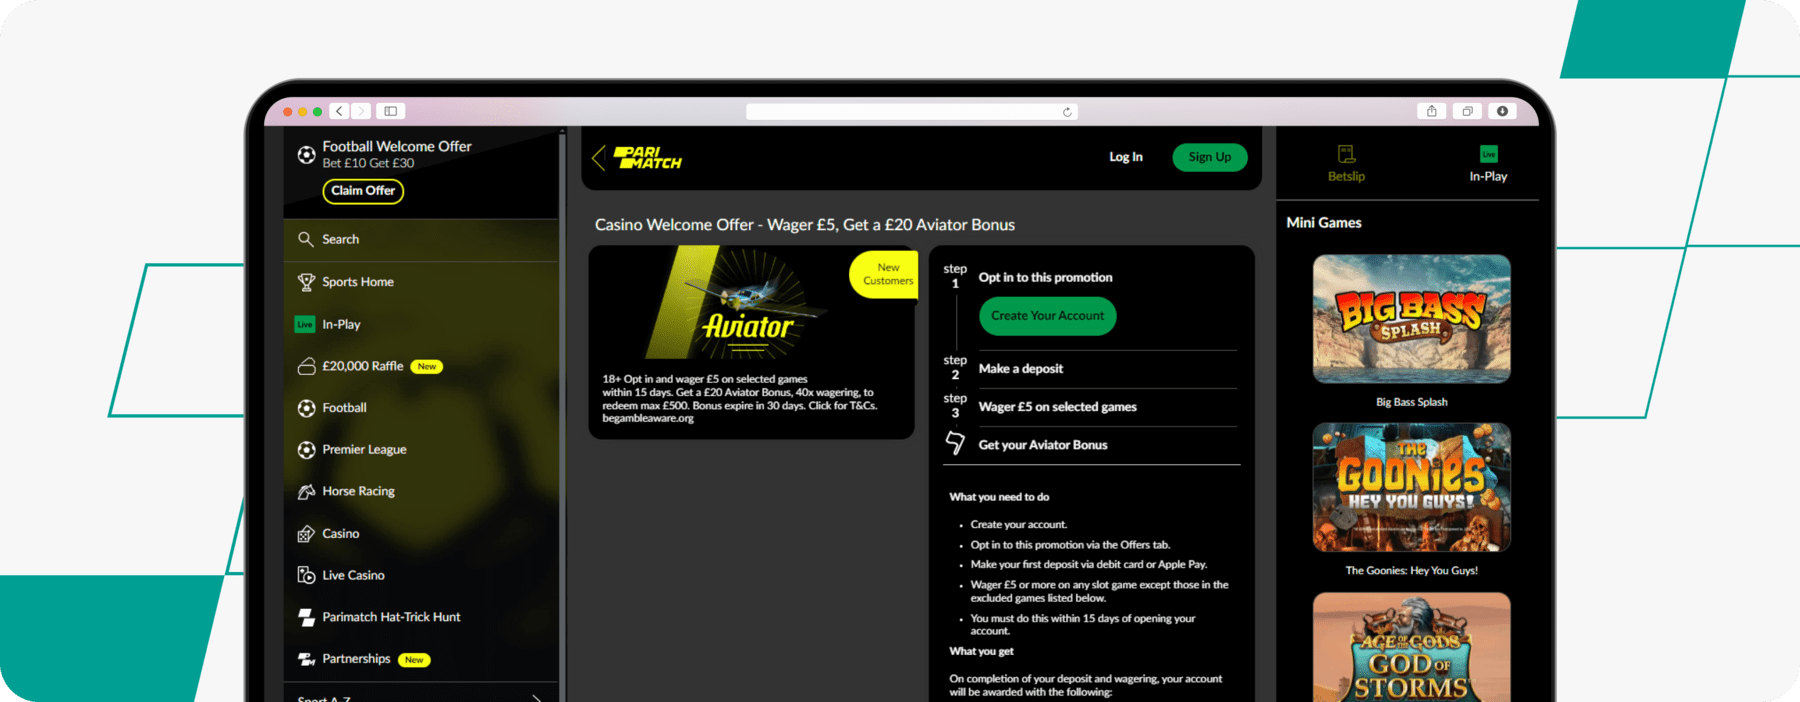Open the browser tabs overview icon
Image resolution: width=1800 pixels, height=702 pixels.
[1467, 111]
